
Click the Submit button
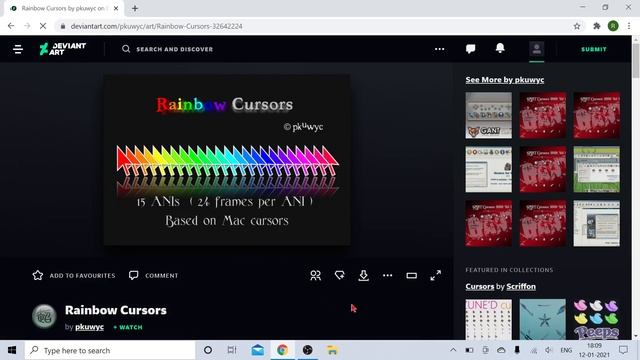tap(594, 49)
